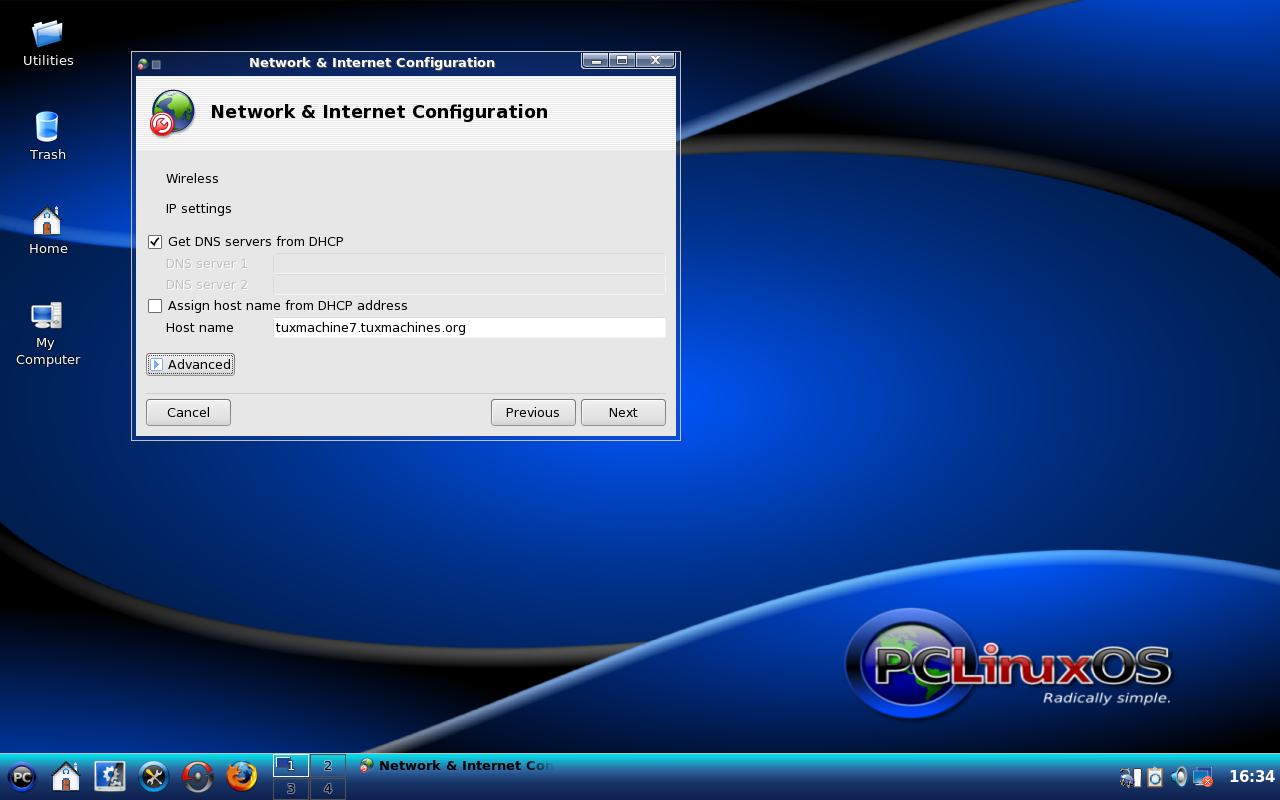Click the disconnected network monitor tray icon
The height and width of the screenshot is (800, 1280).
(x=1203, y=777)
